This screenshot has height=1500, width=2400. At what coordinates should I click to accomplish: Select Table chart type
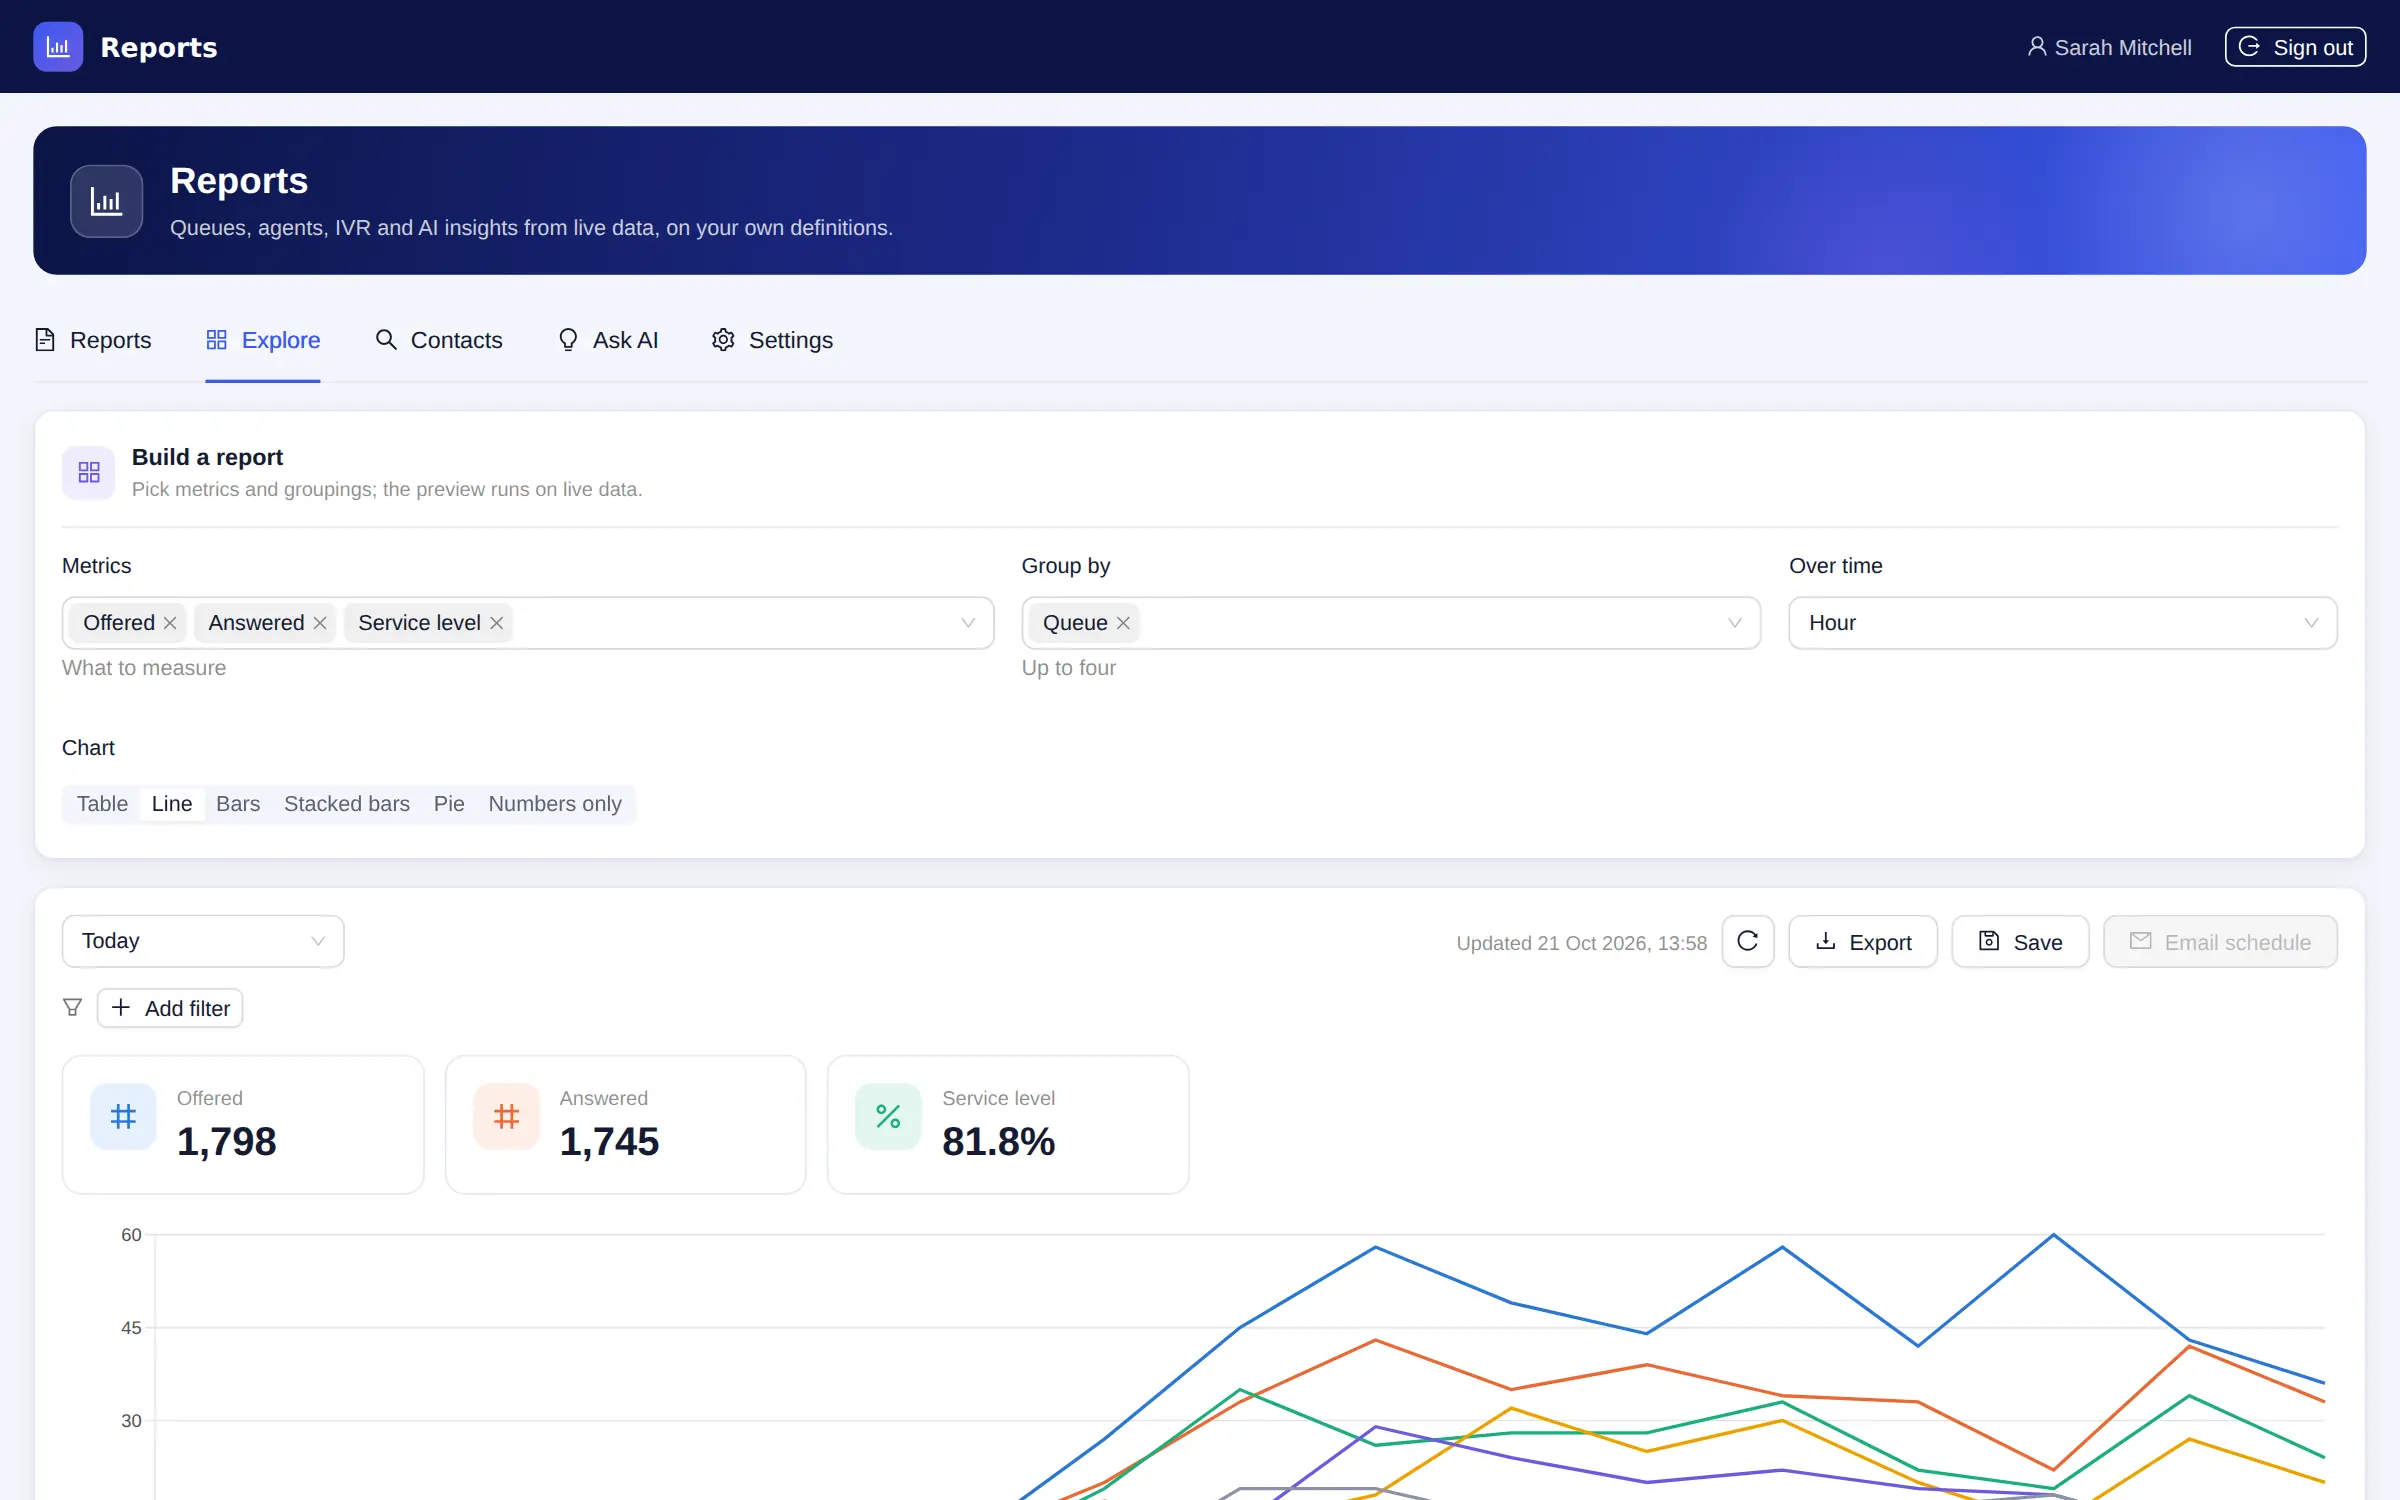tap(102, 804)
